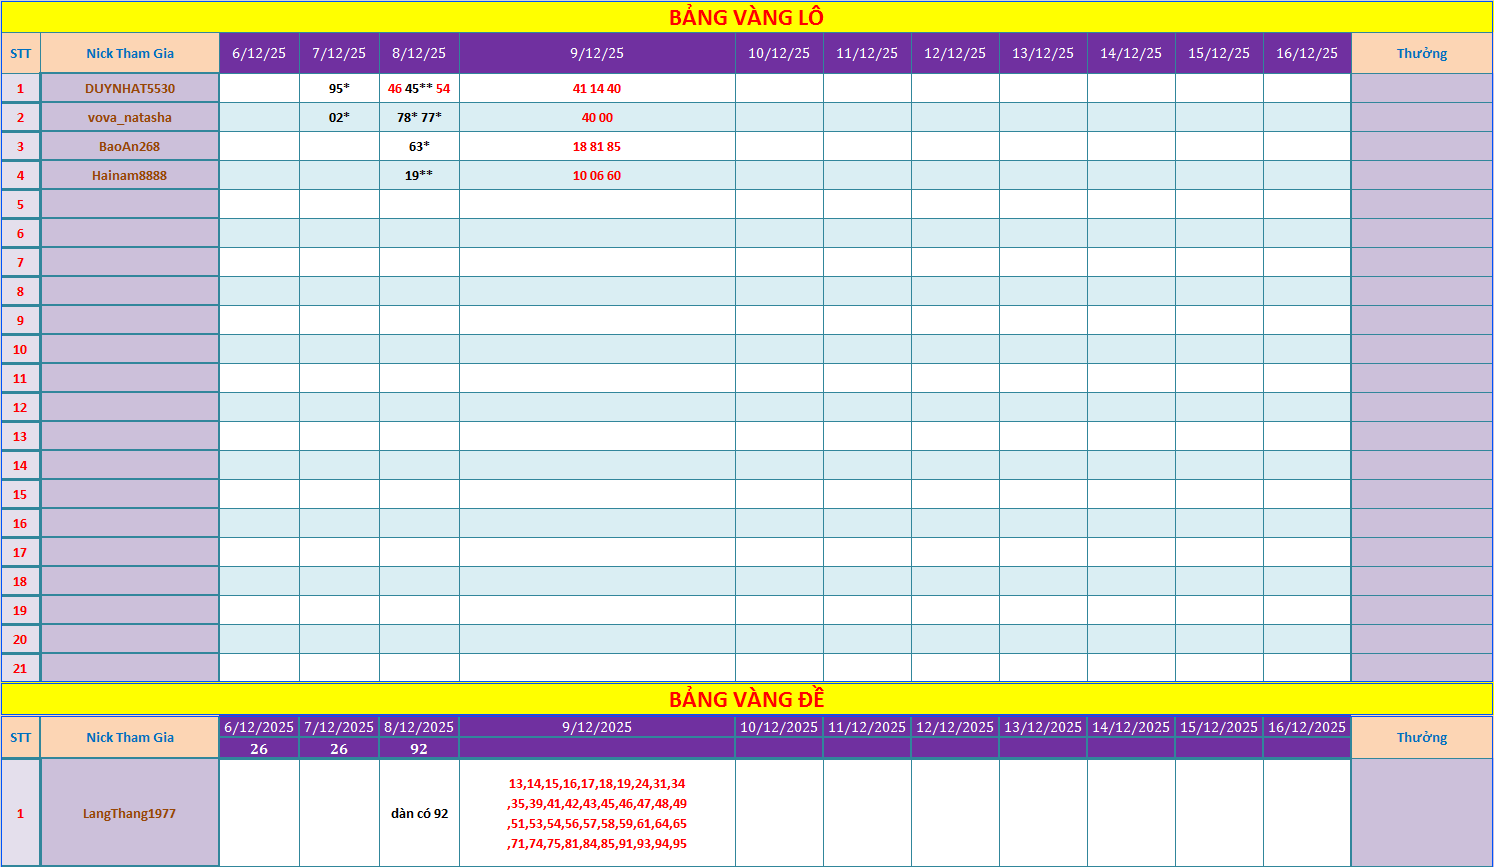Screen dimensions: 1494x867
Task: Select the cell showing 46 45** 54
Action: coord(419,88)
